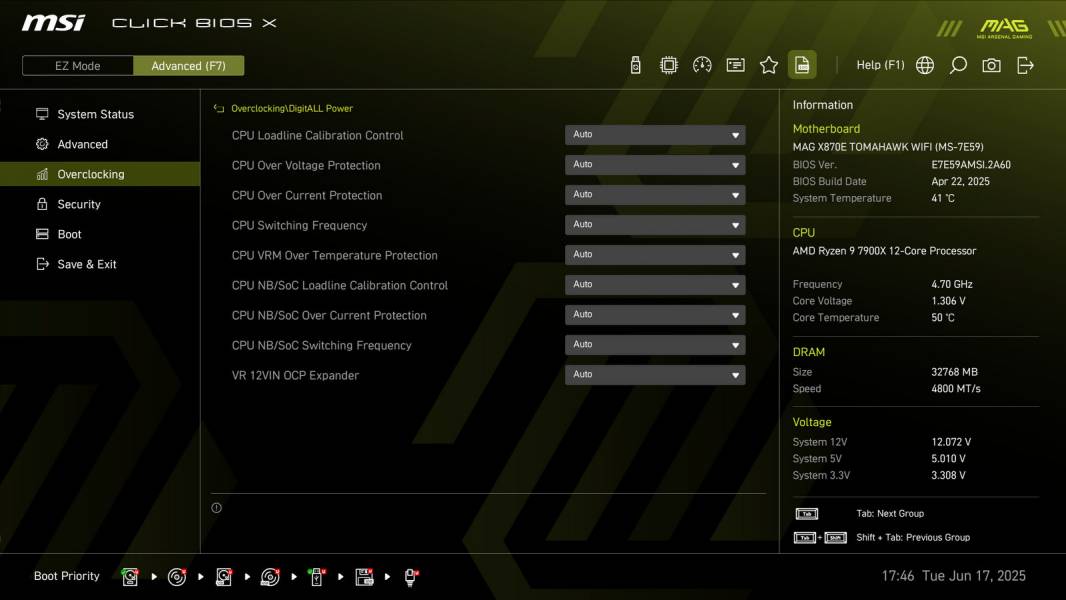Open CPU Loadline Calibration Control dropdown

tap(655, 135)
